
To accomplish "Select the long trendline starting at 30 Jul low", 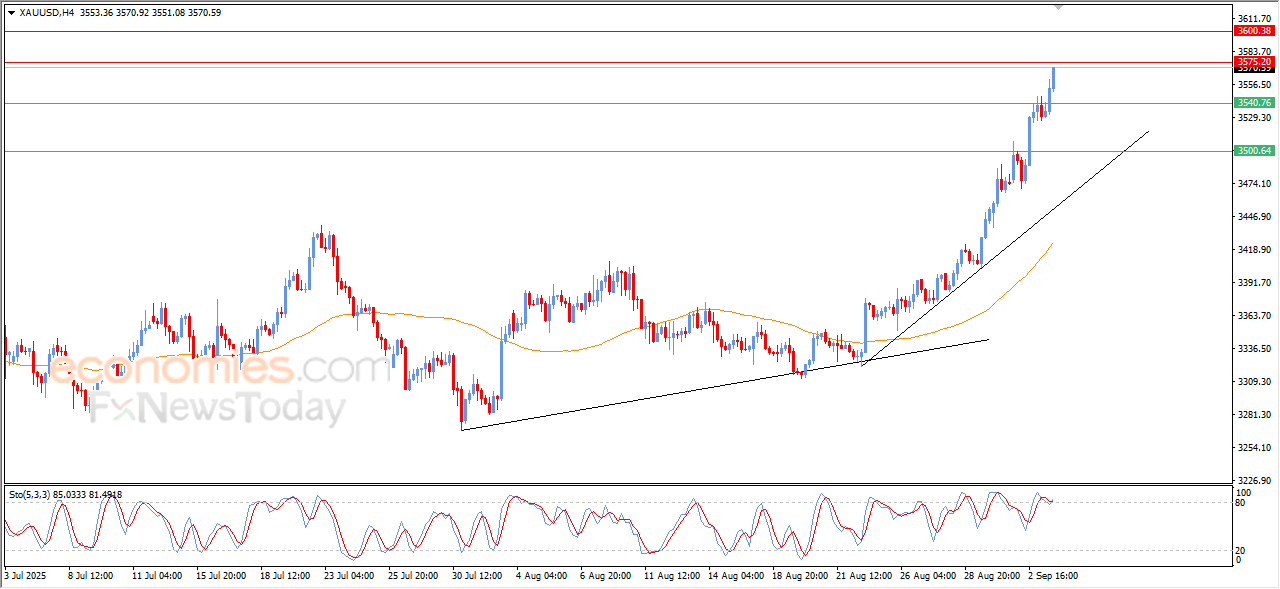I will click(x=725, y=385).
